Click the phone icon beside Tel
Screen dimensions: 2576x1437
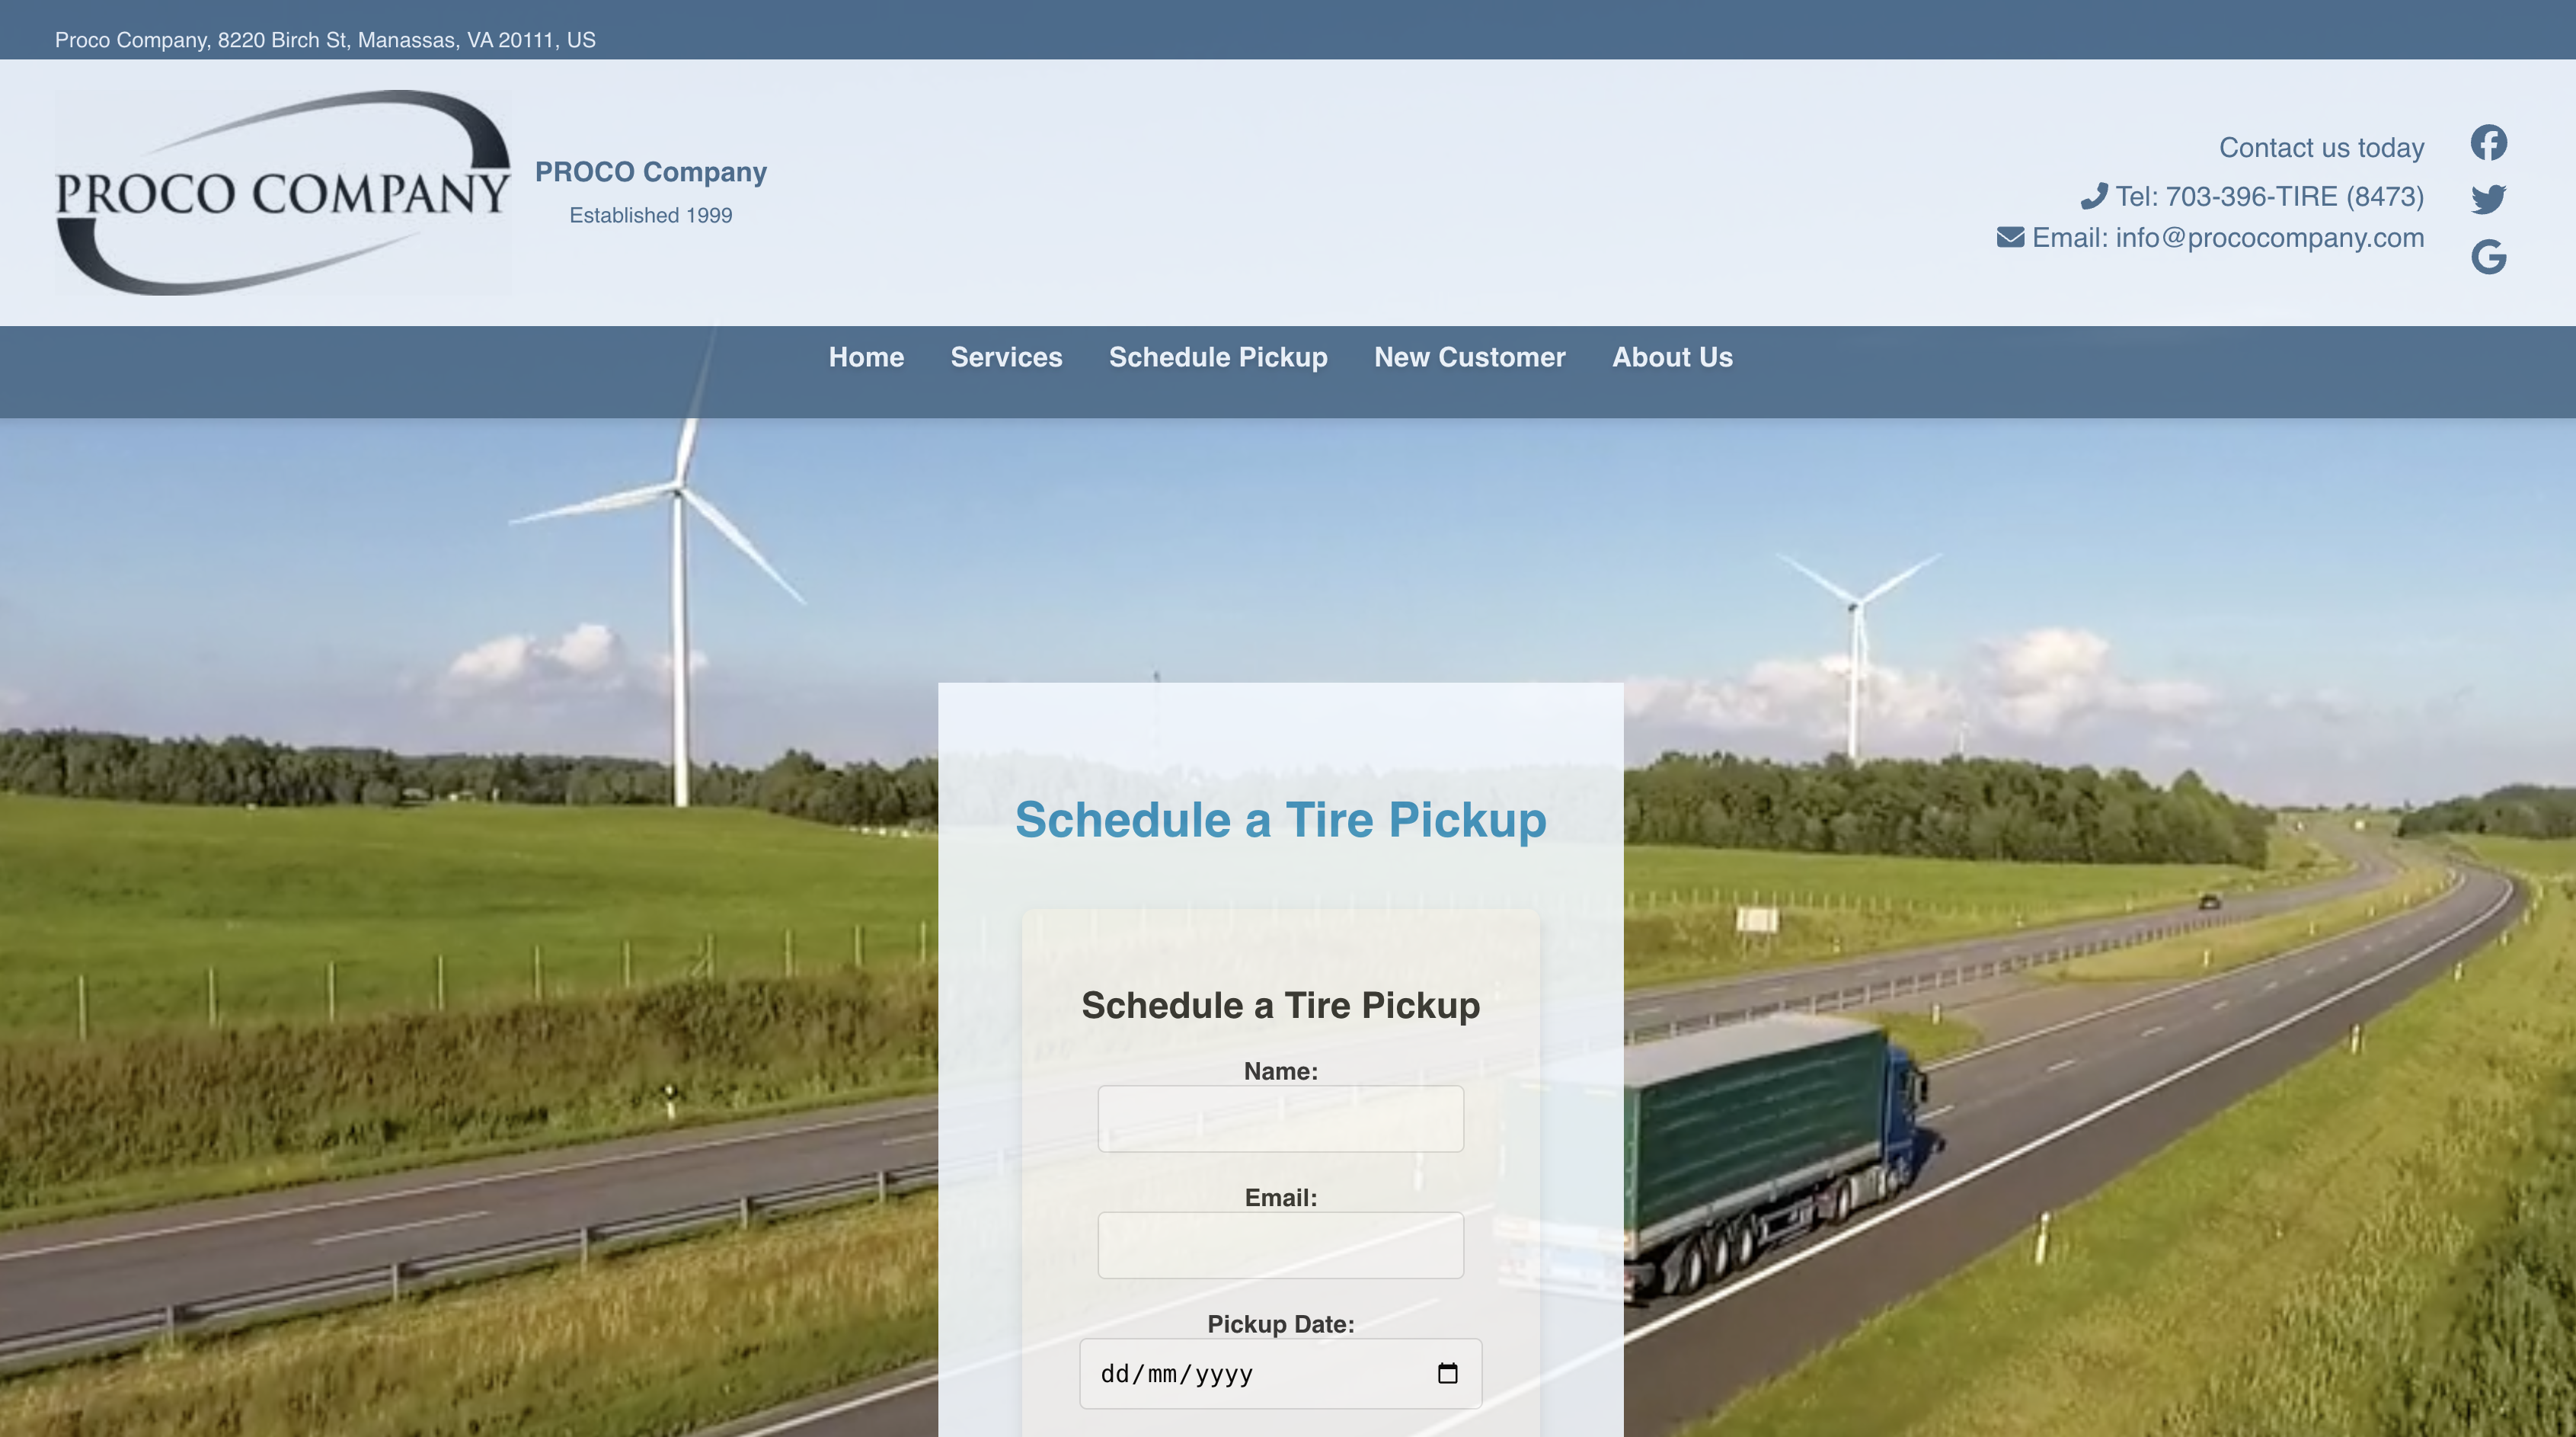(2093, 196)
